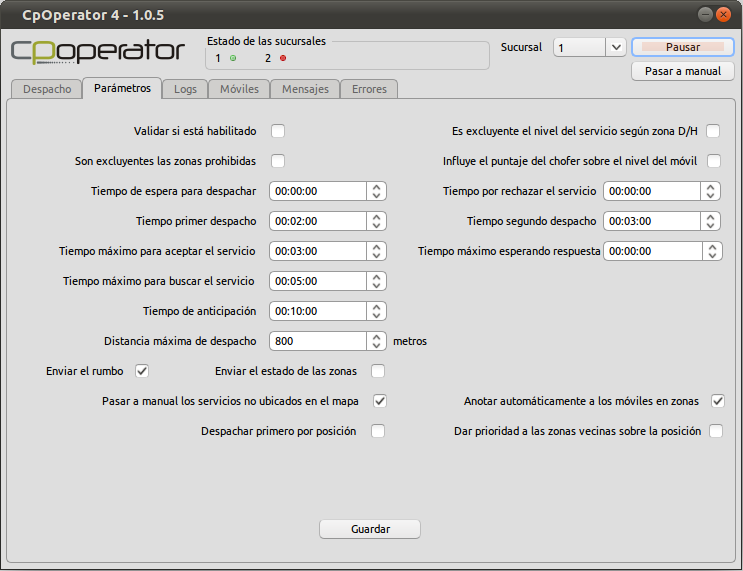Click the 'Tiempo por rechazar el servicio' field
This screenshot has height=571, width=743.
point(652,191)
